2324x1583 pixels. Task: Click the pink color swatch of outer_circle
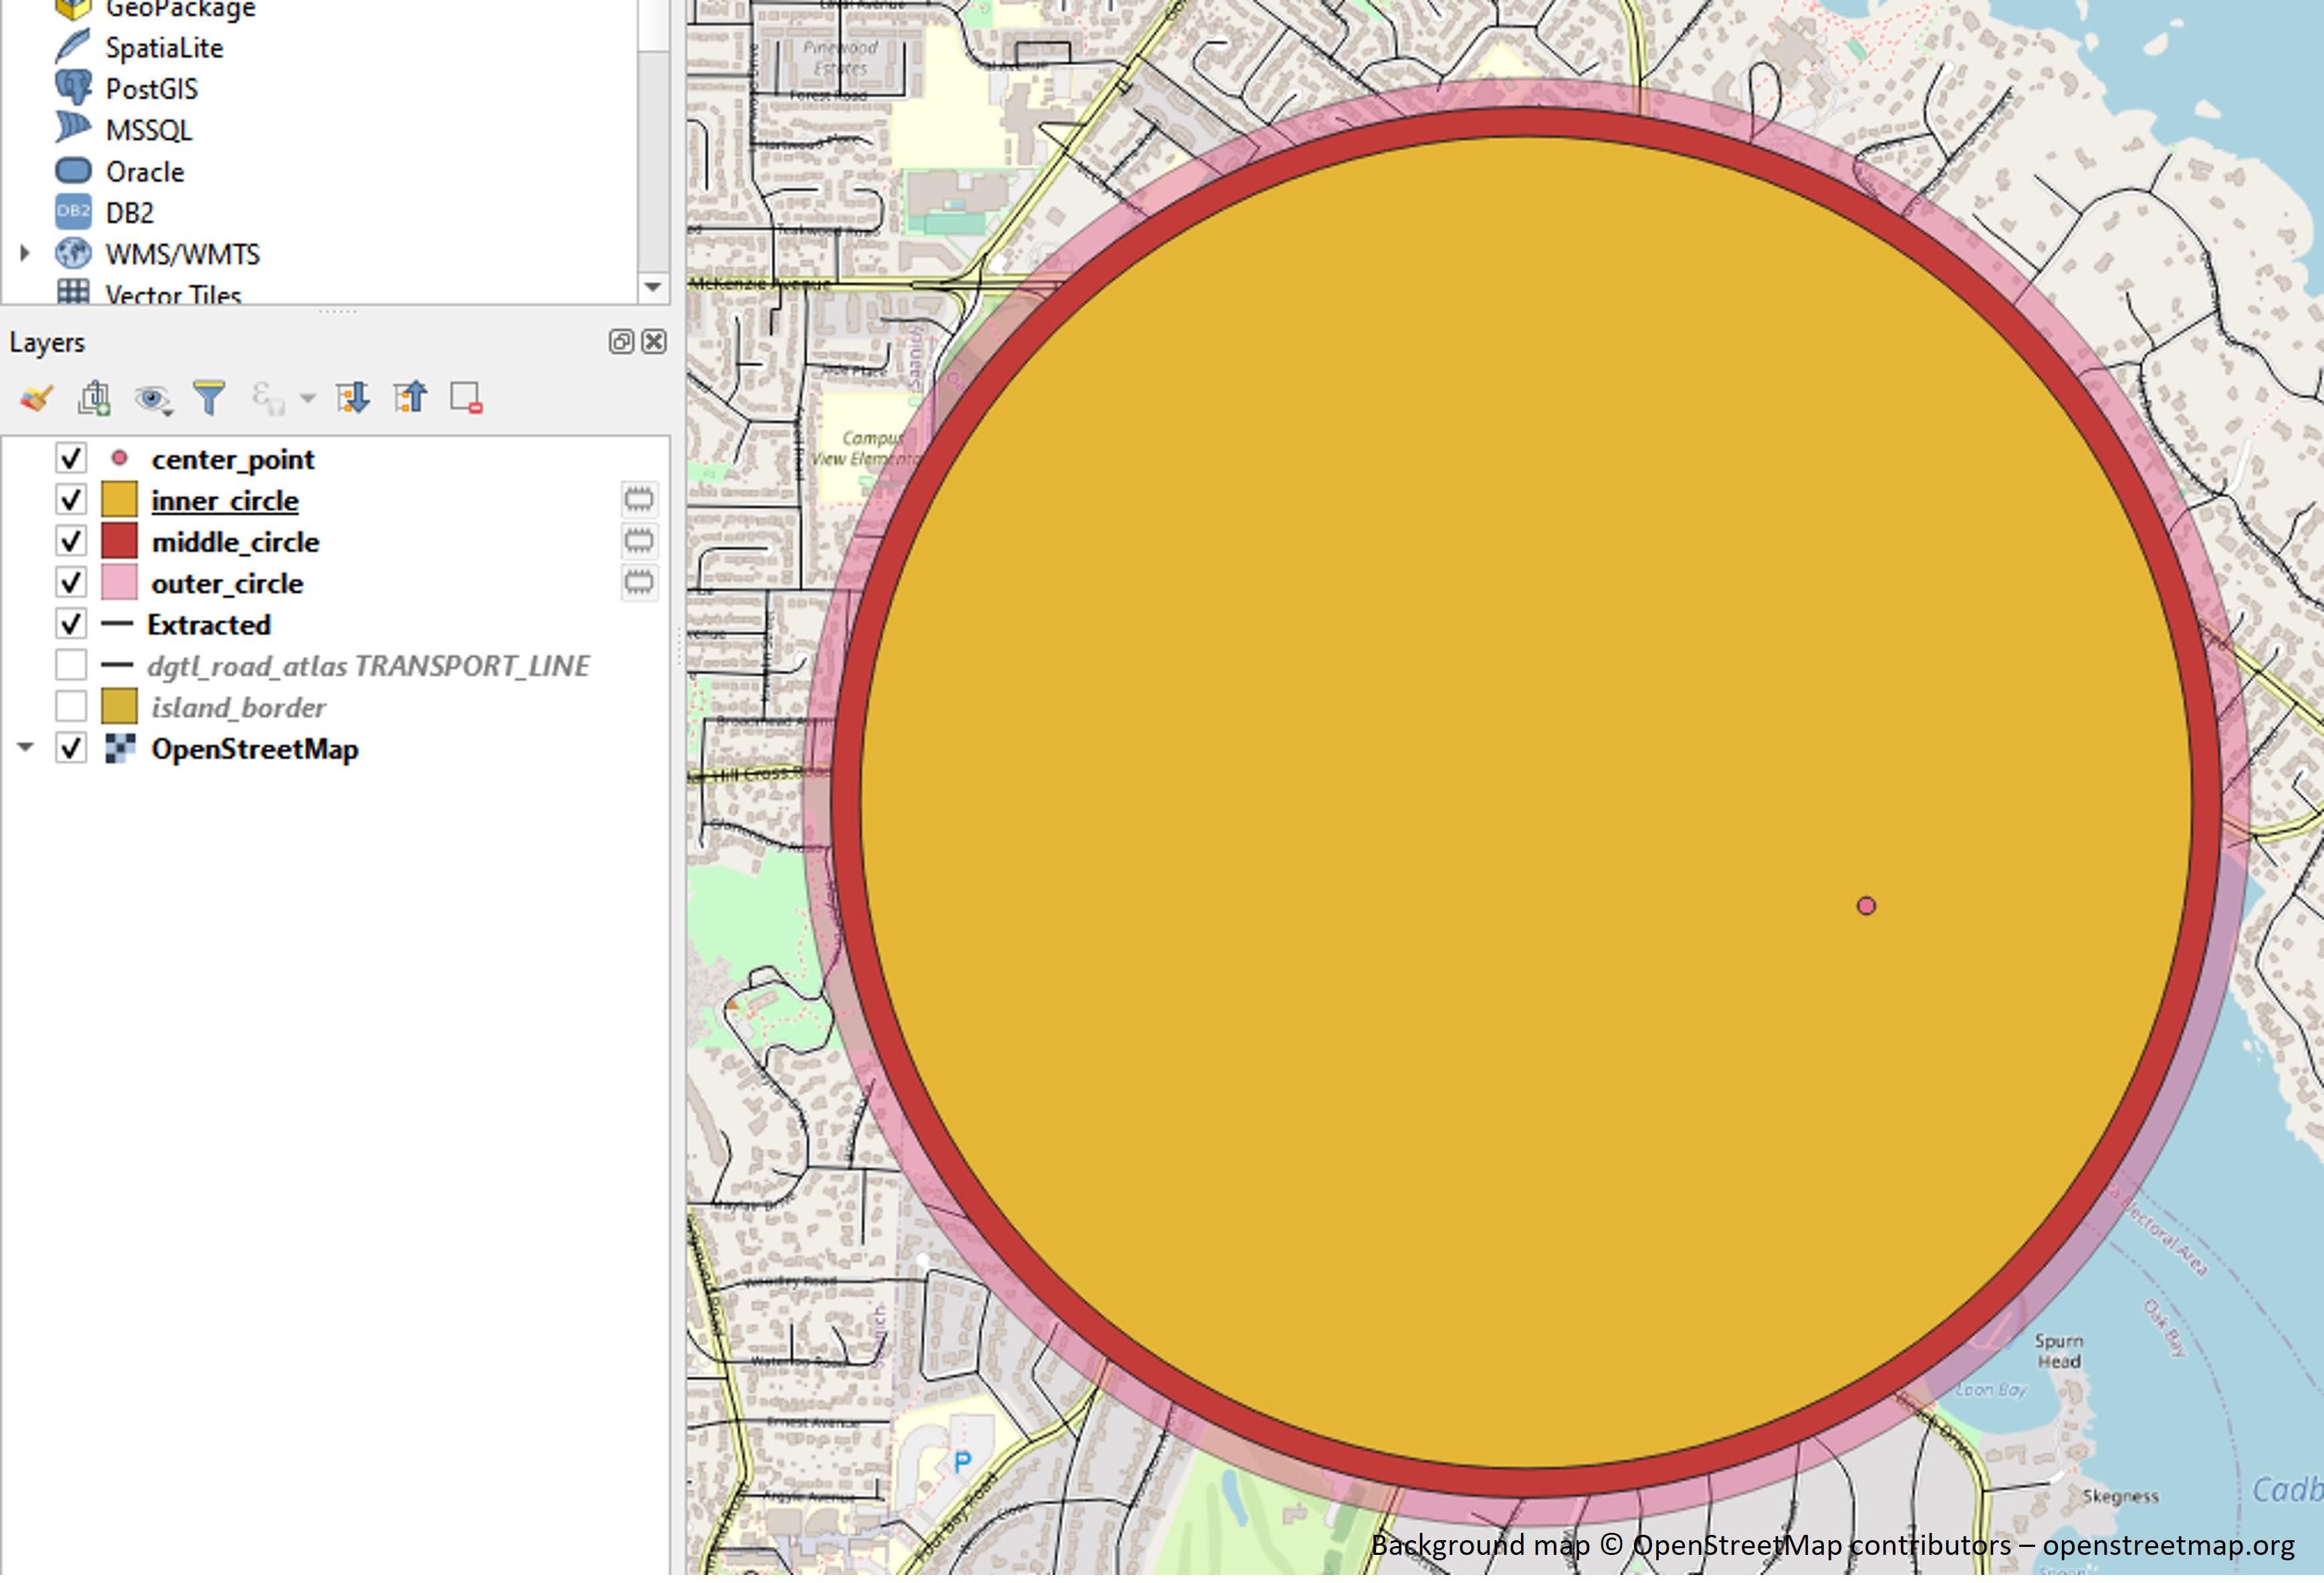click(x=120, y=583)
